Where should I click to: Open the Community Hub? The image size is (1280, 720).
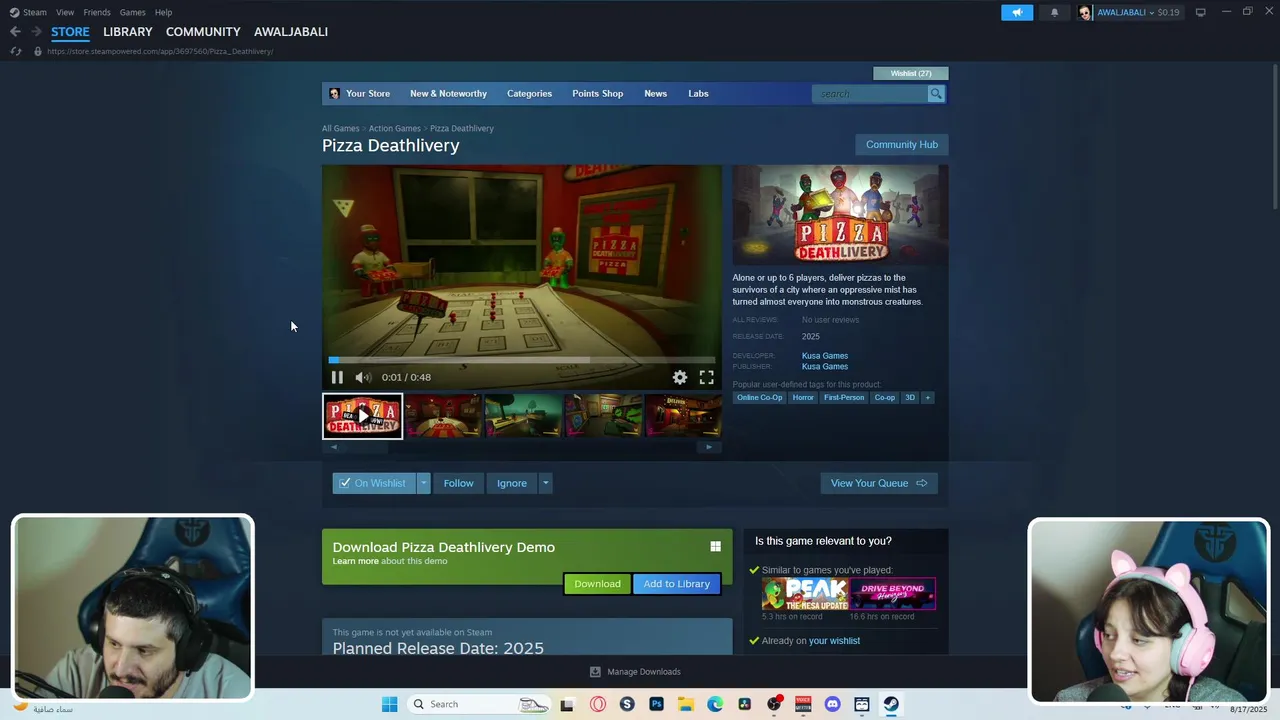pos(901,145)
